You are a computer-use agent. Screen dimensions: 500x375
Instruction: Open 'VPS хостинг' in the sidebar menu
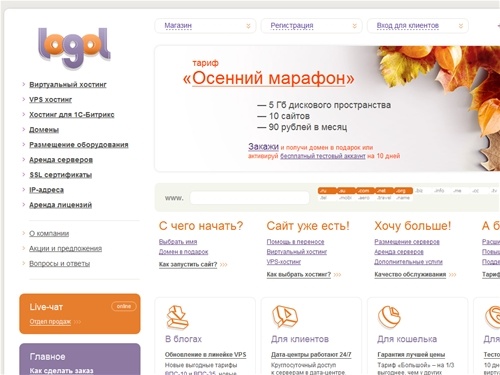[50, 100]
